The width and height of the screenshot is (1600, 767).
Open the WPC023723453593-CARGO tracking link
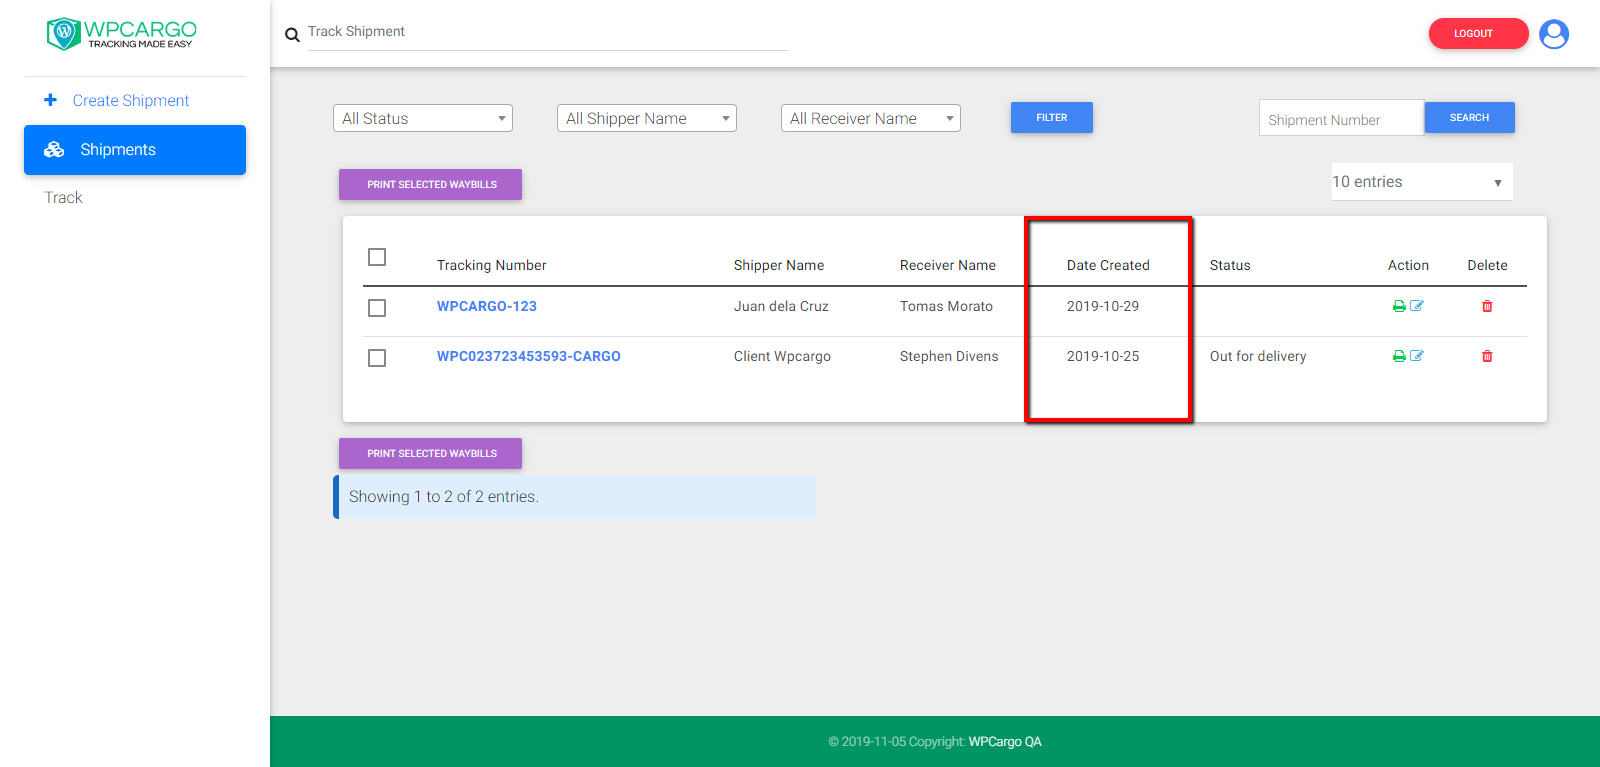click(x=529, y=356)
